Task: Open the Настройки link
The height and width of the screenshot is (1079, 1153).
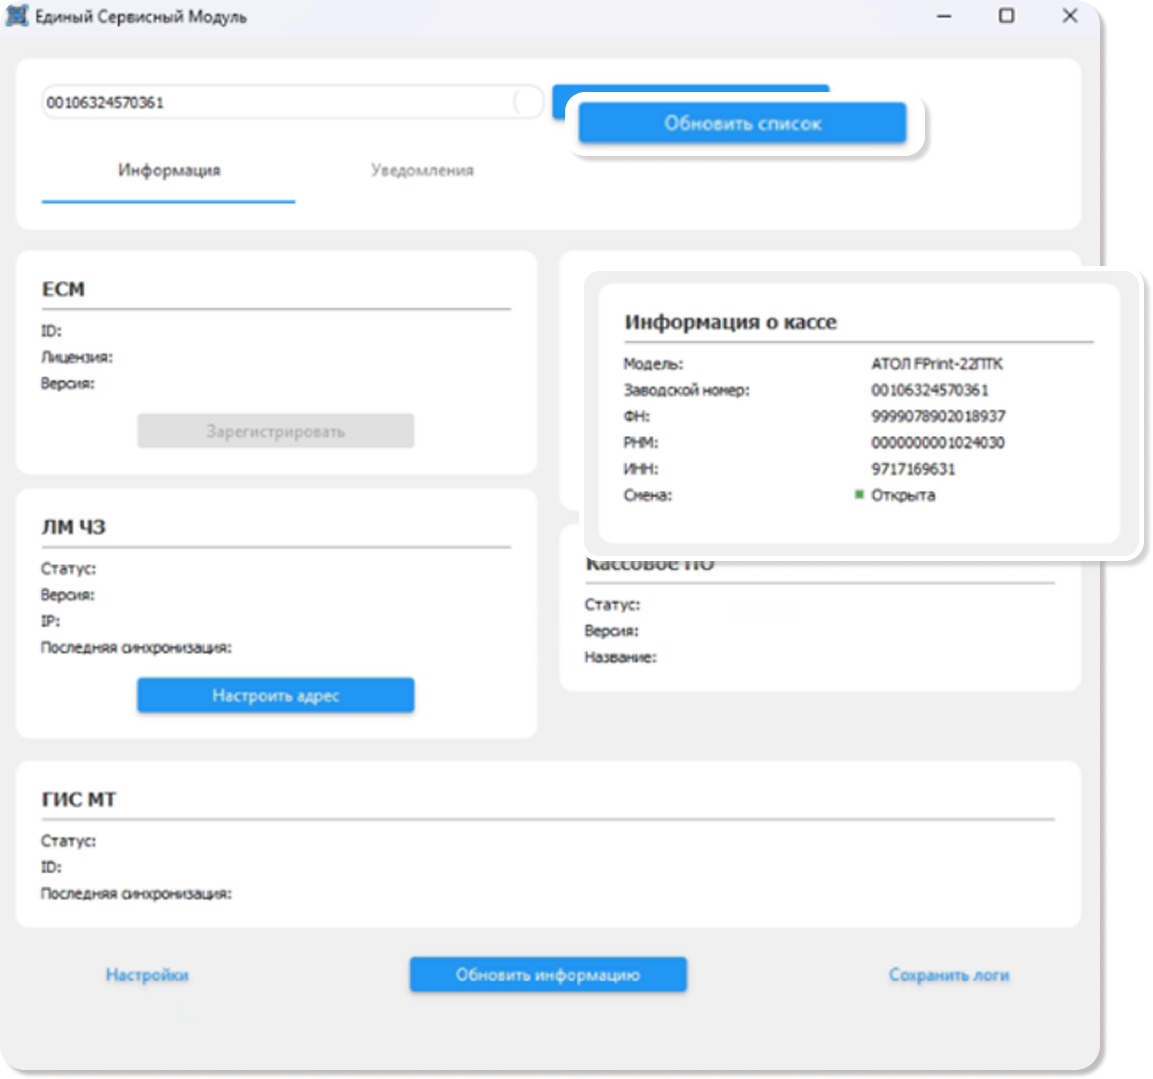Action: tap(147, 975)
